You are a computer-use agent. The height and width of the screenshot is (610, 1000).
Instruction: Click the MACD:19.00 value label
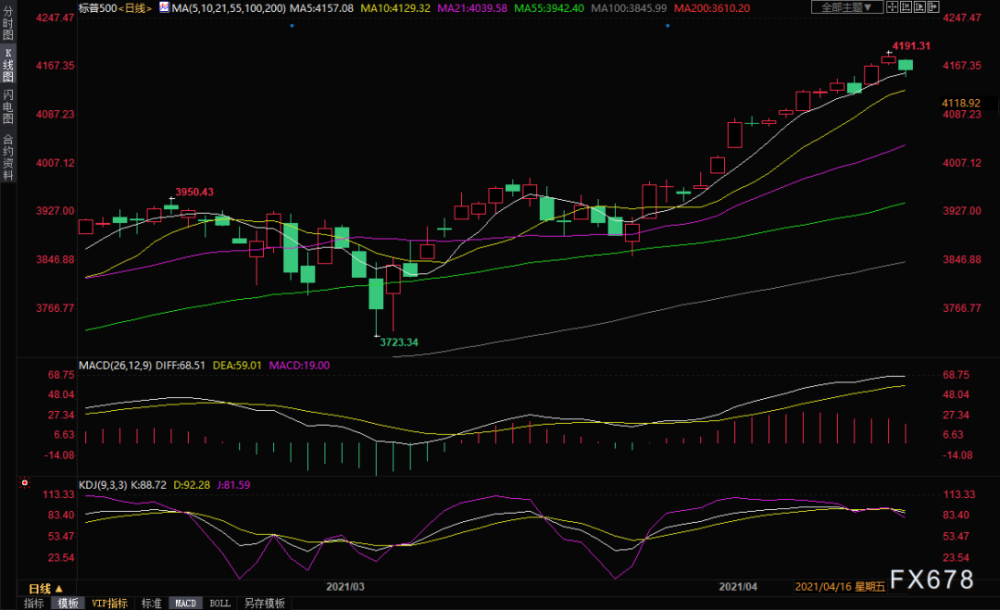pyautogui.click(x=299, y=366)
